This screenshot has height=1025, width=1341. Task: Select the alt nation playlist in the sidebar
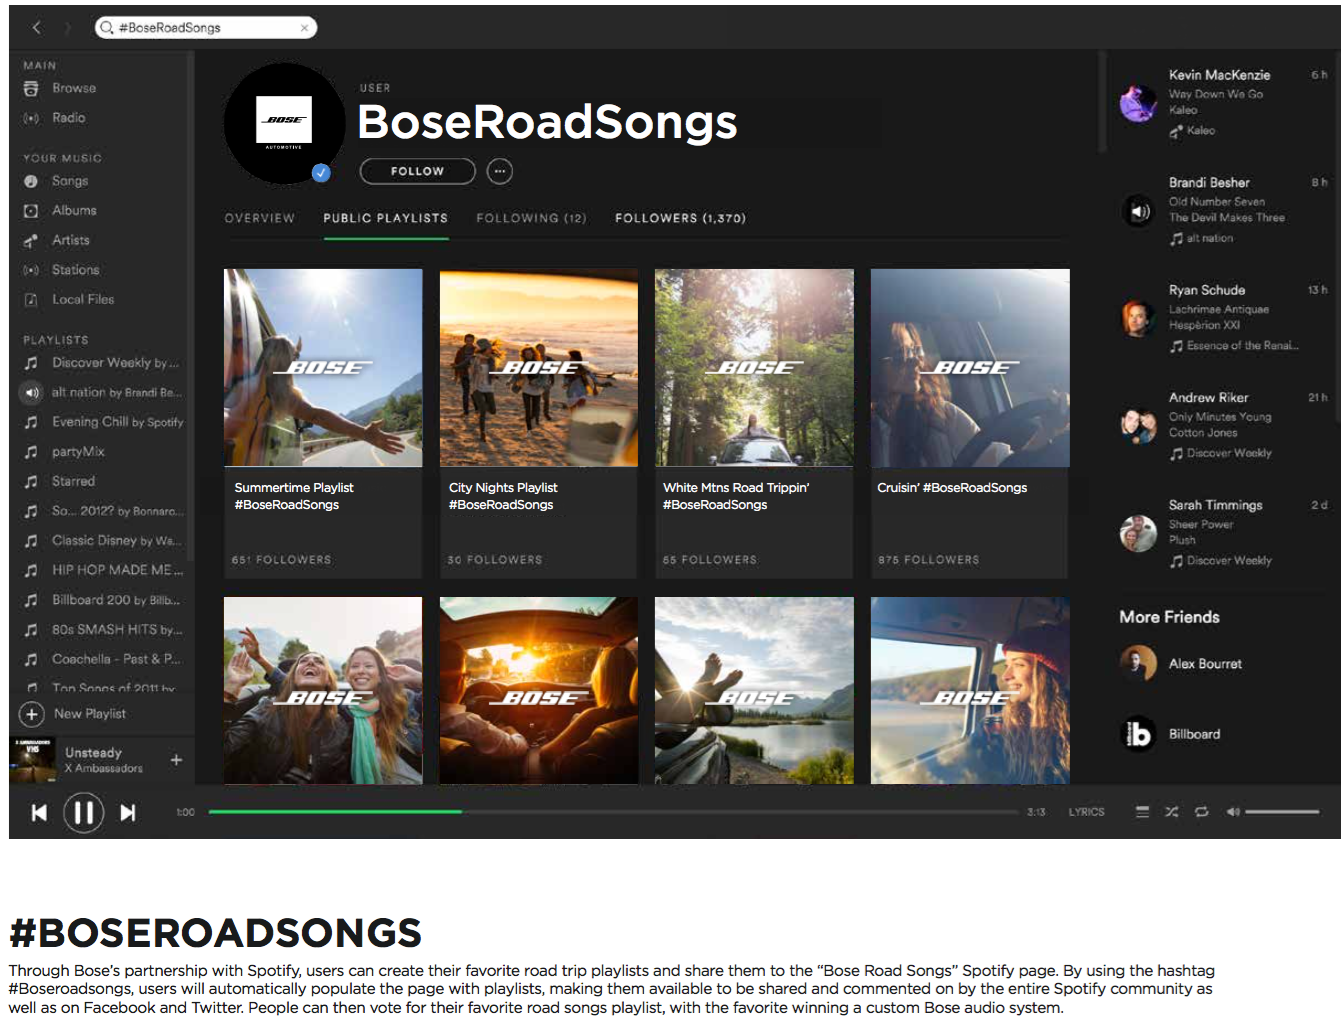[x=115, y=392]
